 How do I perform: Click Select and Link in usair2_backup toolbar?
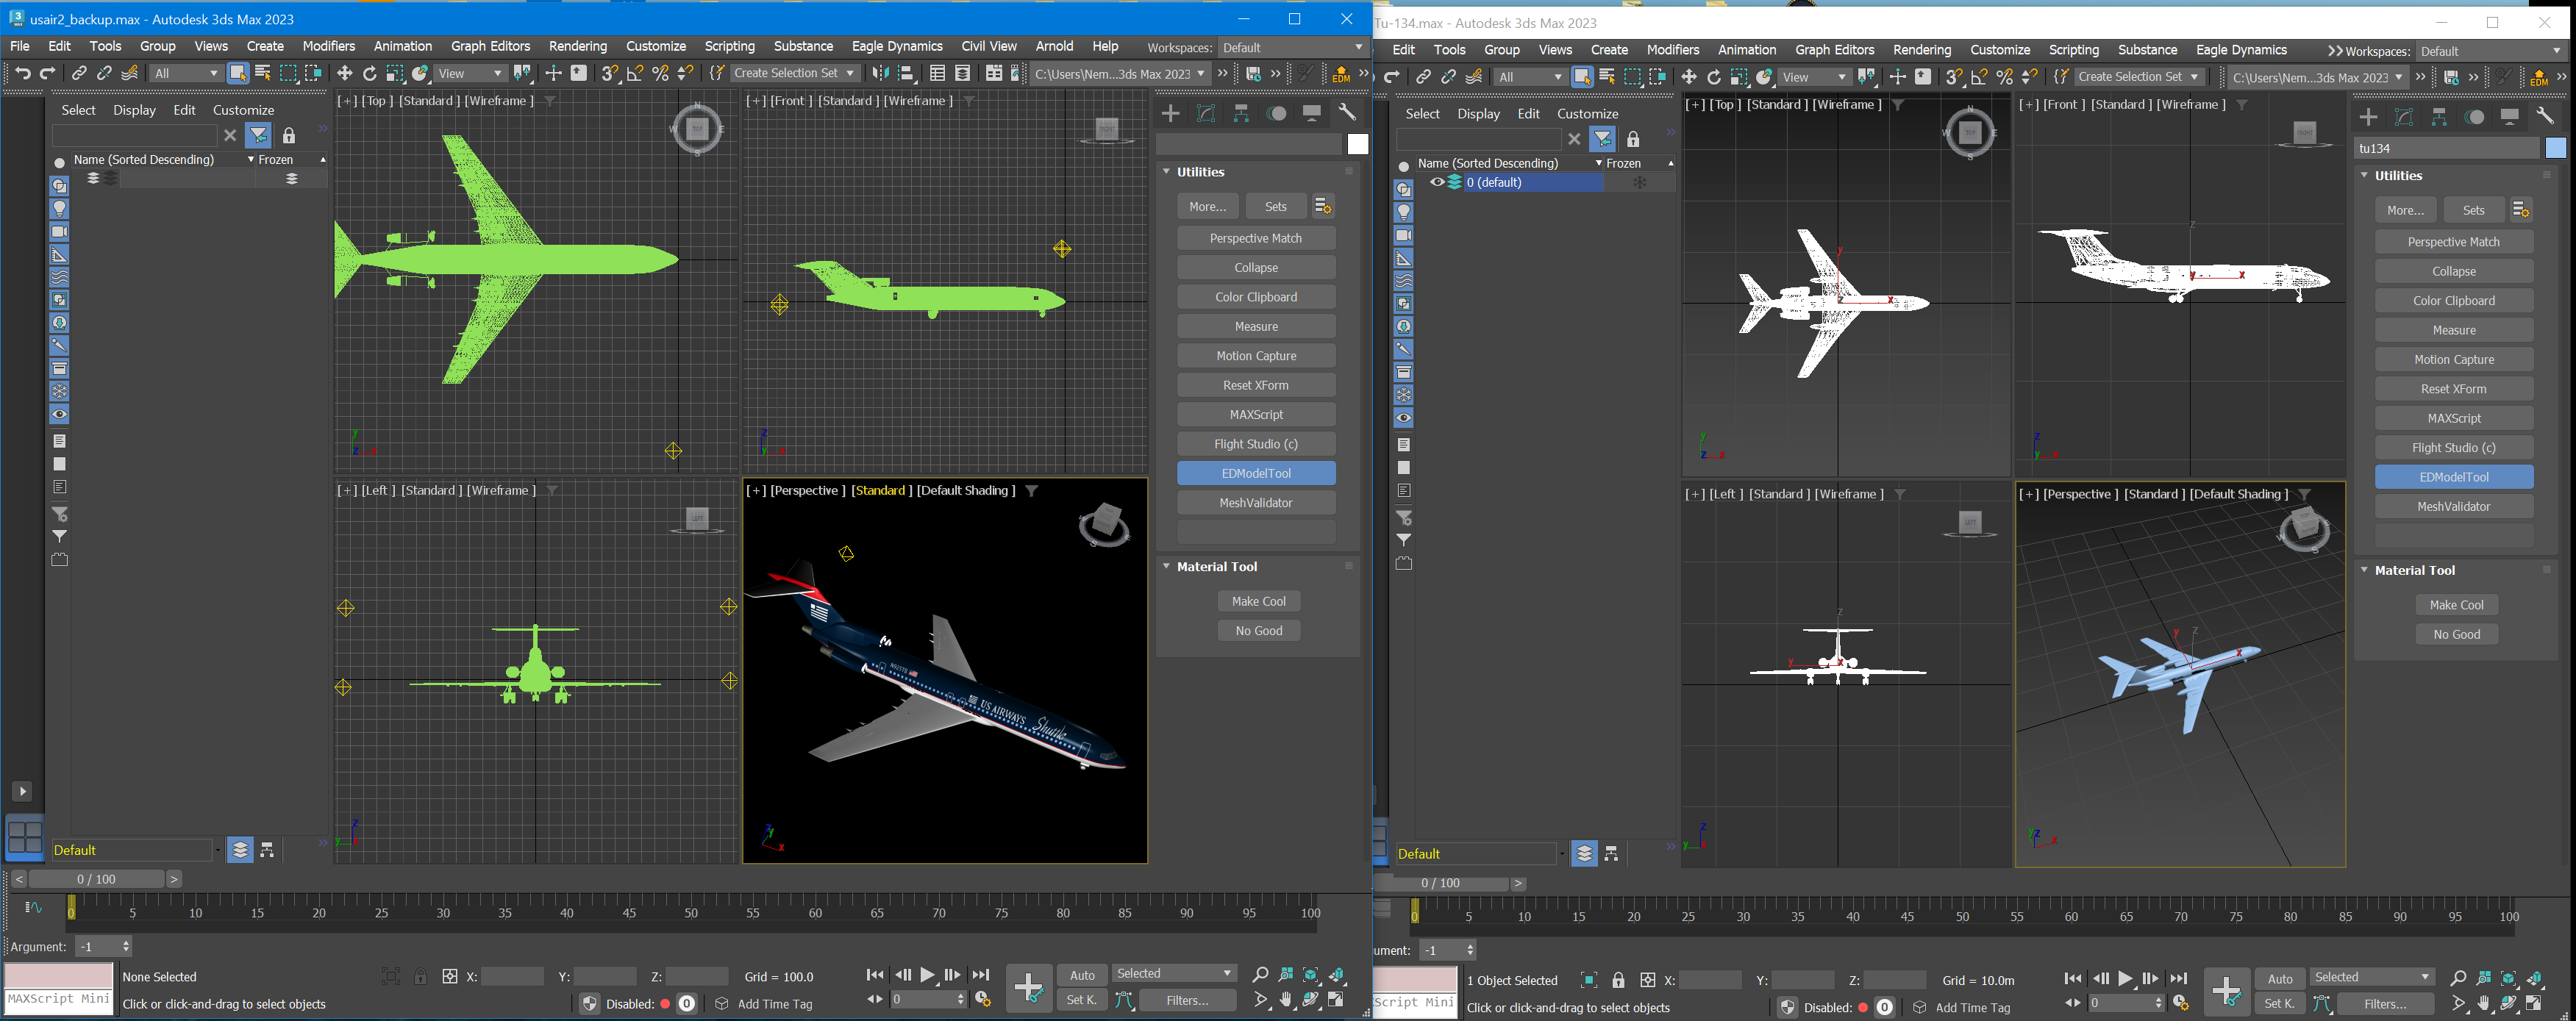pos(79,73)
